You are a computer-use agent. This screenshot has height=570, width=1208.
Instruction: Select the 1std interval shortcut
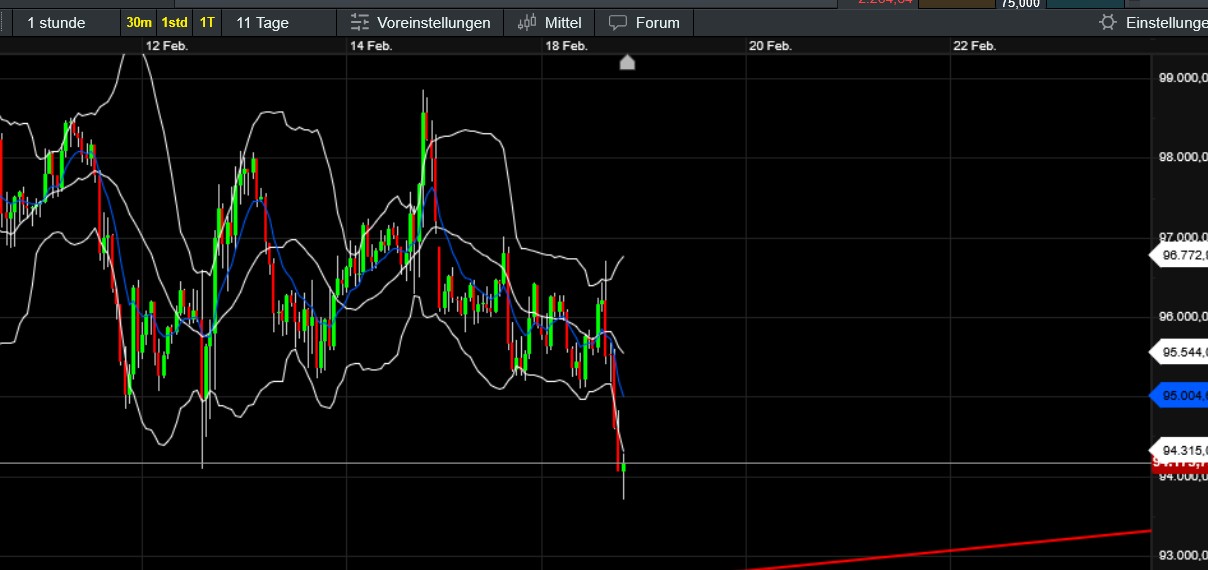tap(174, 22)
